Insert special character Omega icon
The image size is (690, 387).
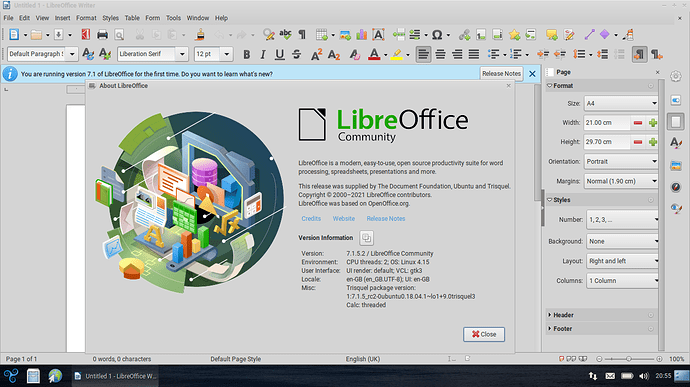tap(437, 34)
